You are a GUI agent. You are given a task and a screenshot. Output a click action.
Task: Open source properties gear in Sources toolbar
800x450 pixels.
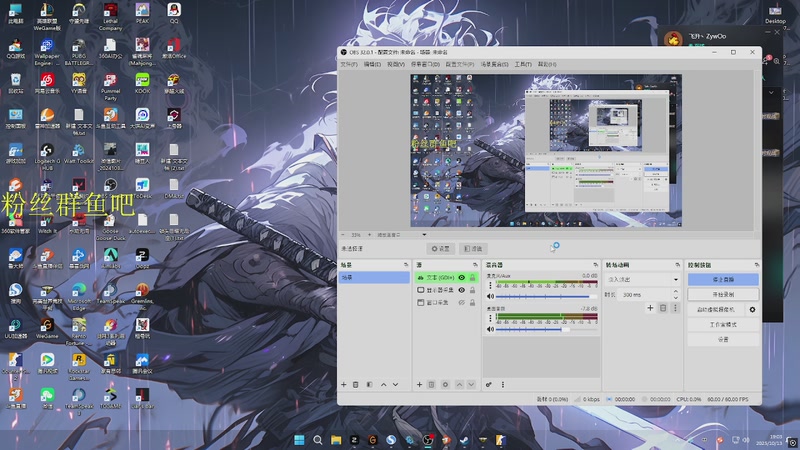pos(445,385)
